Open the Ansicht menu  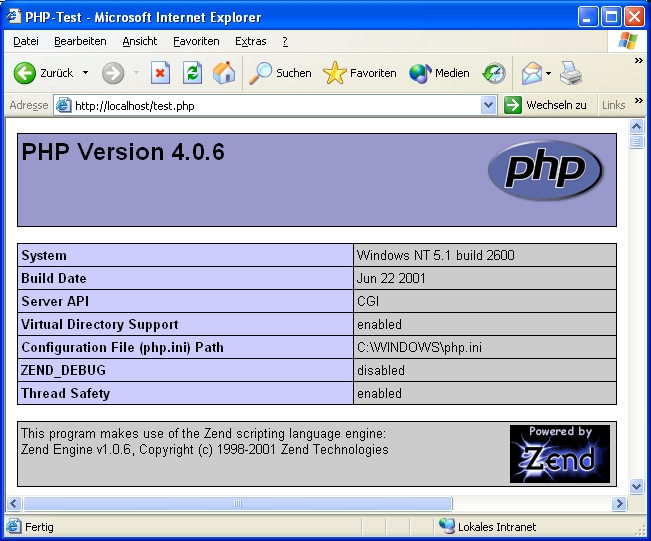(x=140, y=41)
